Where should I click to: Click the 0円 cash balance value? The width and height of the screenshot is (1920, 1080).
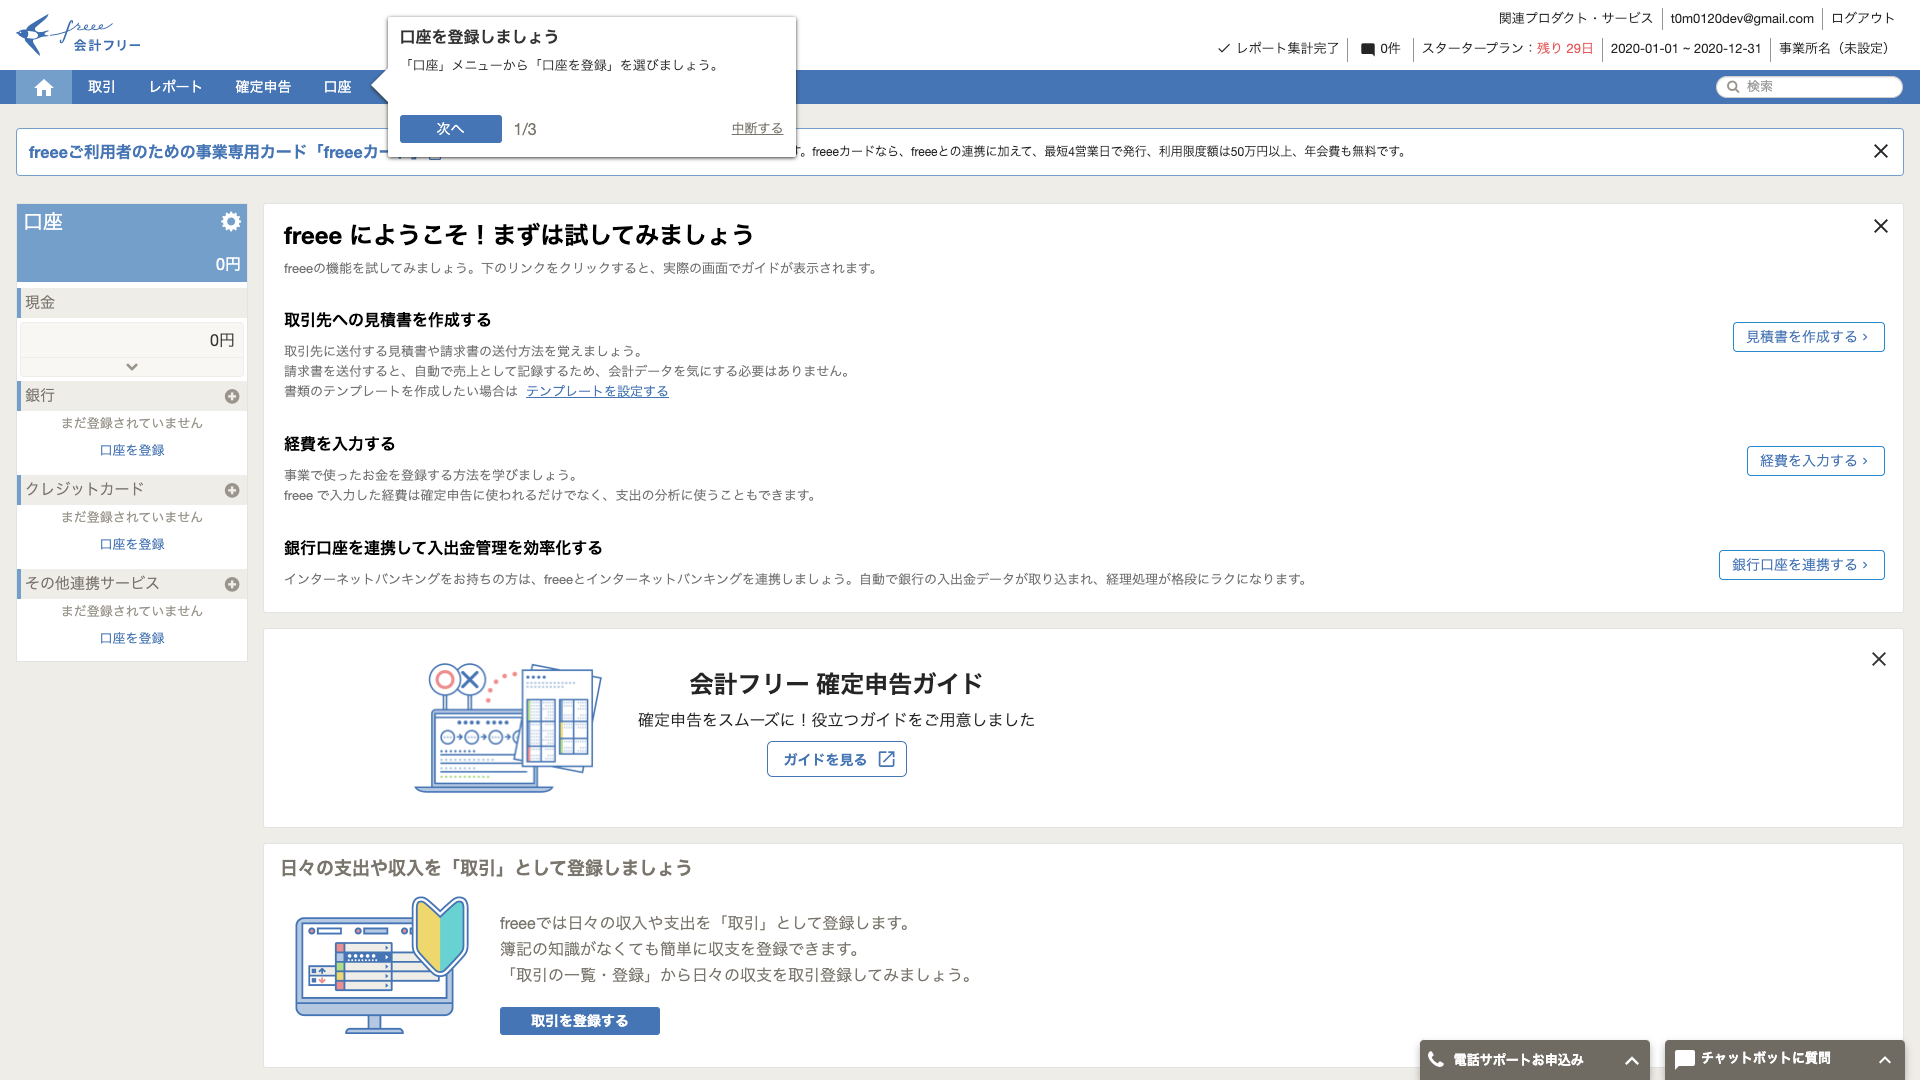[x=222, y=341]
